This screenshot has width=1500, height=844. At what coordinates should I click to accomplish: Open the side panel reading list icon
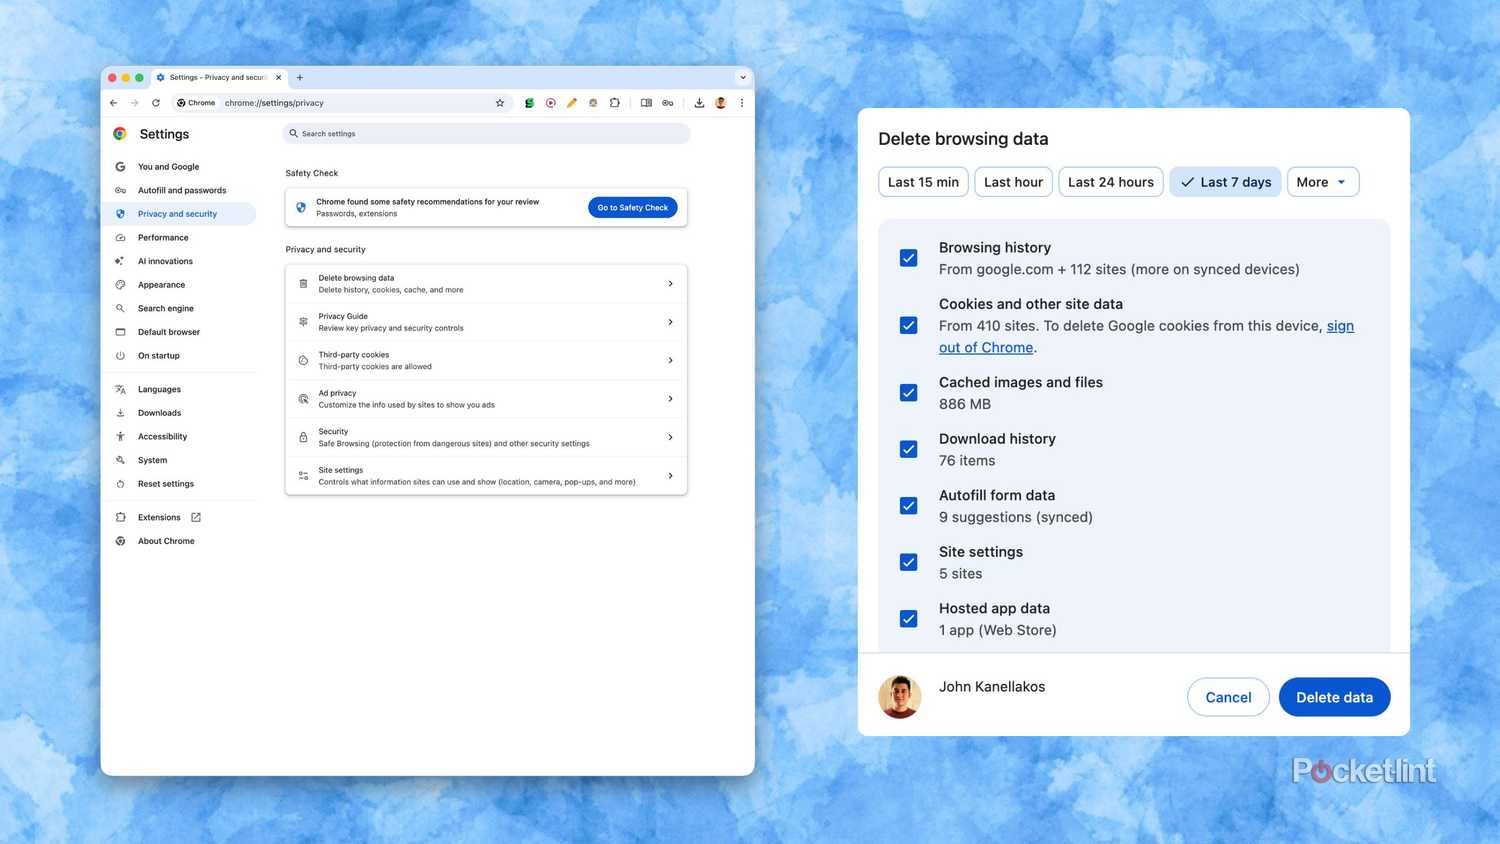646,102
